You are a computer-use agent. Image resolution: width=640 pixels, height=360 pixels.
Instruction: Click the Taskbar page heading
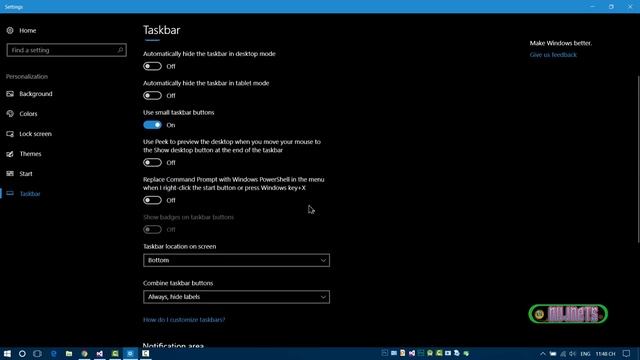(x=162, y=30)
